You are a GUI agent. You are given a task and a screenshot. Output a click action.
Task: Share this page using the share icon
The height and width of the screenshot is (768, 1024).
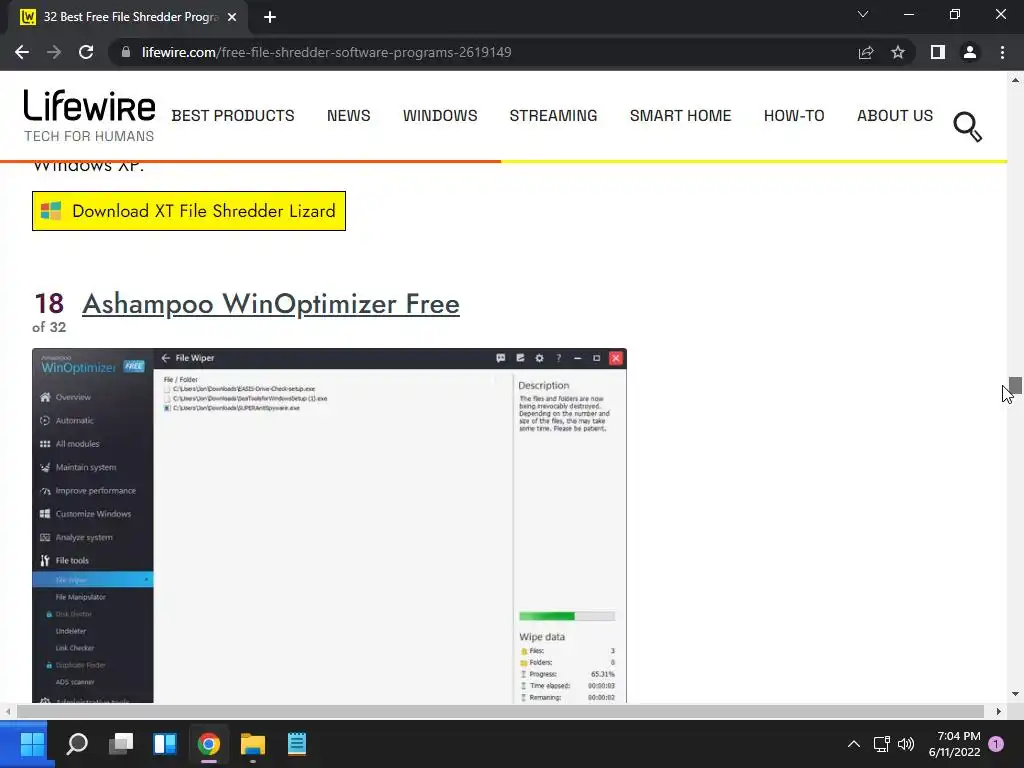click(866, 52)
